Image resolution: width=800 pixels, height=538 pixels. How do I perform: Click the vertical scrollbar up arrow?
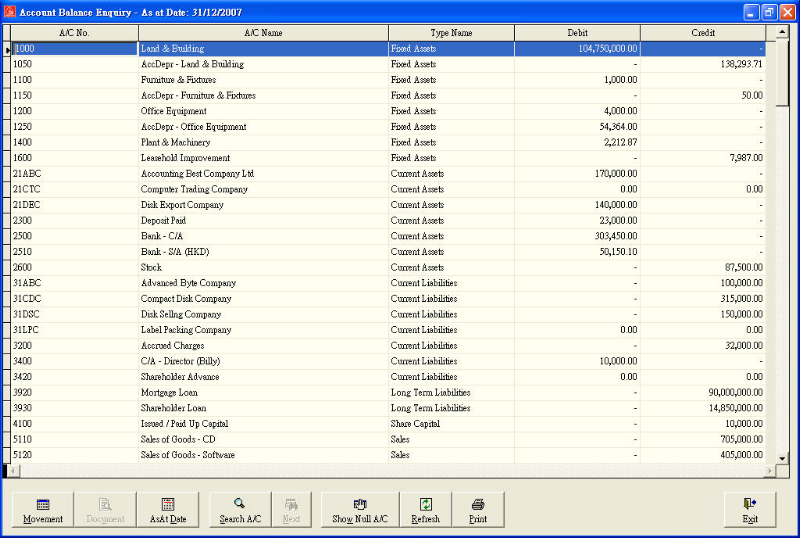pos(782,32)
